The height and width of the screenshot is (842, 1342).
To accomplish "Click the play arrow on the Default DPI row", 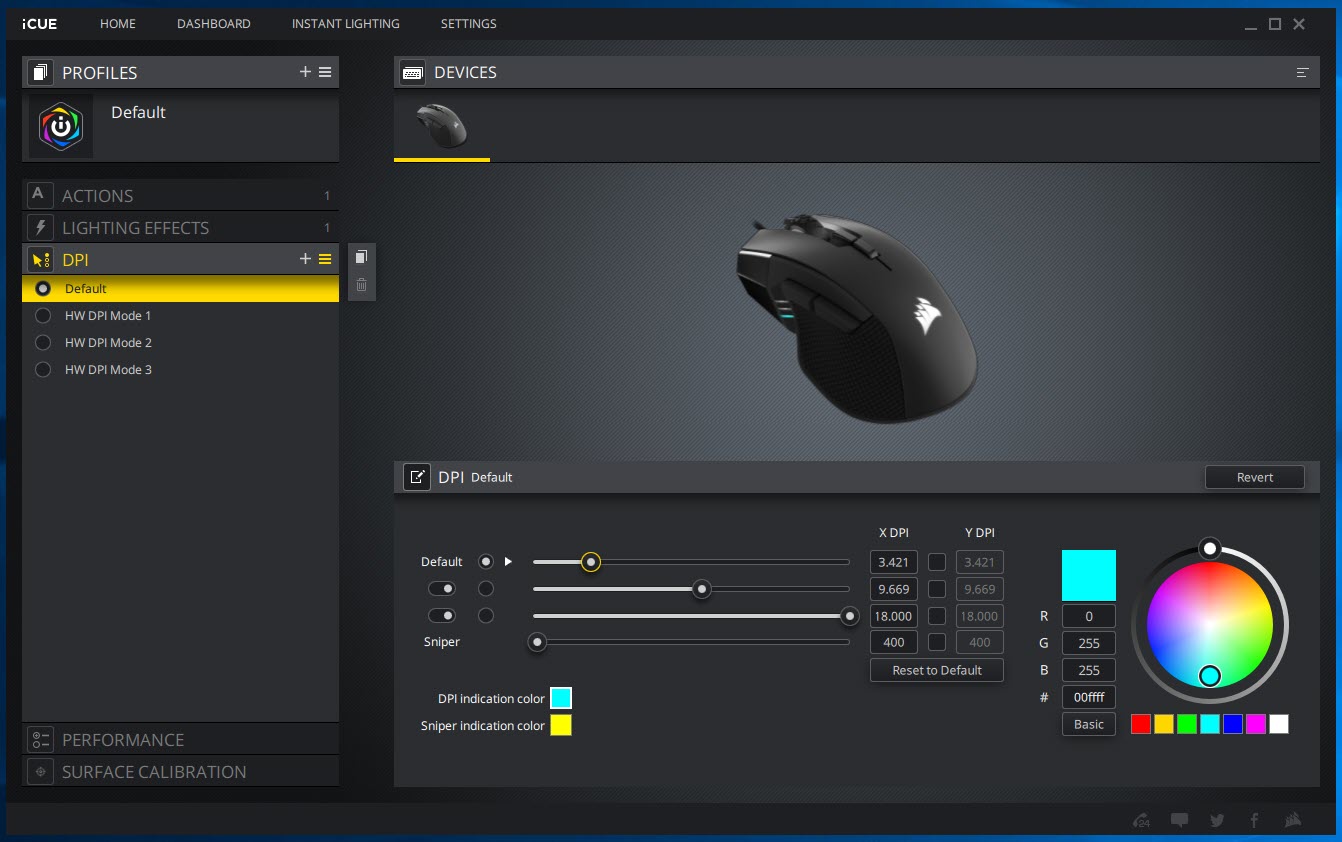I will pos(508,562).
